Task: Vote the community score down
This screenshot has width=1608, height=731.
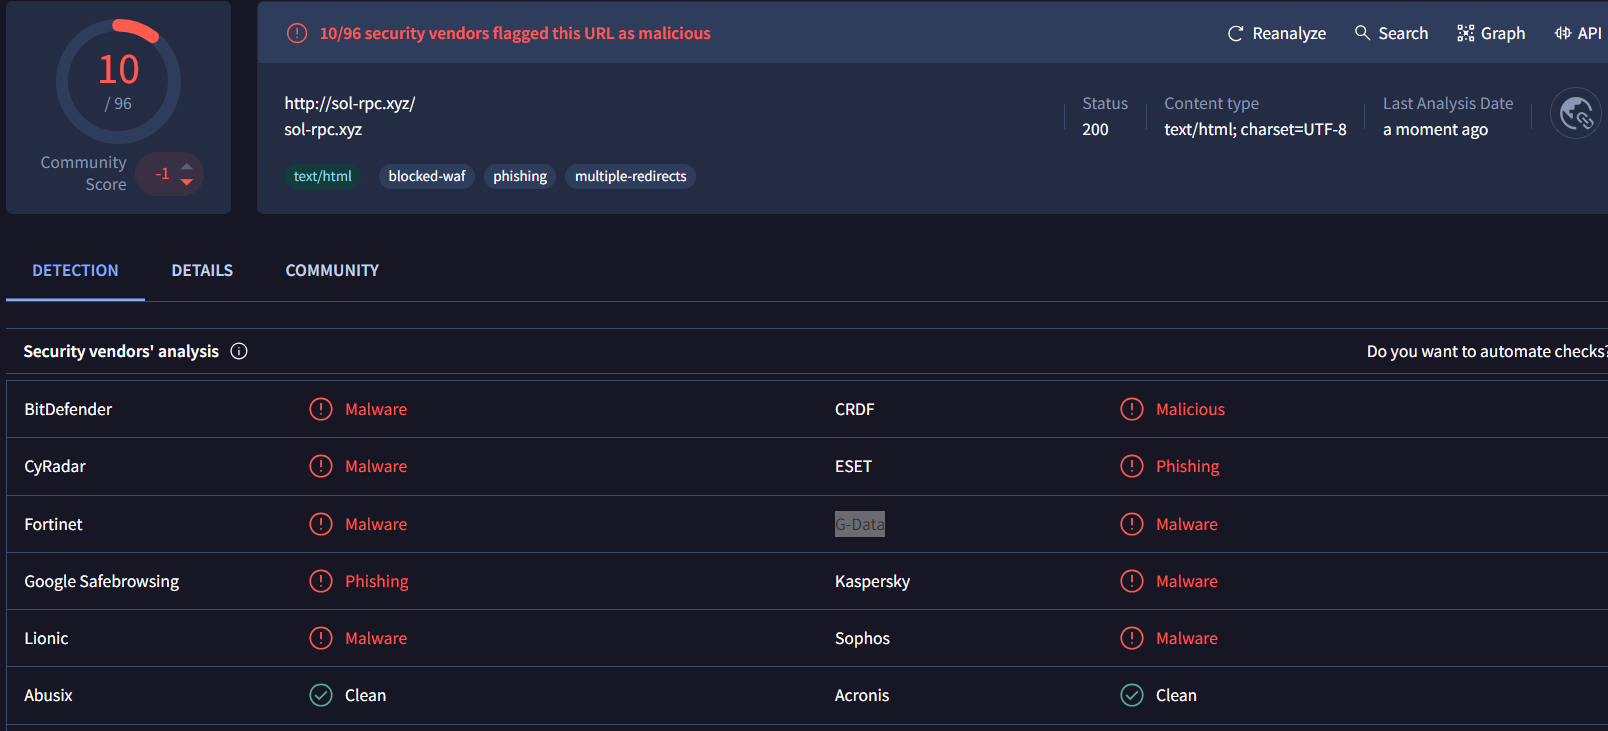Action: point(187,182)
